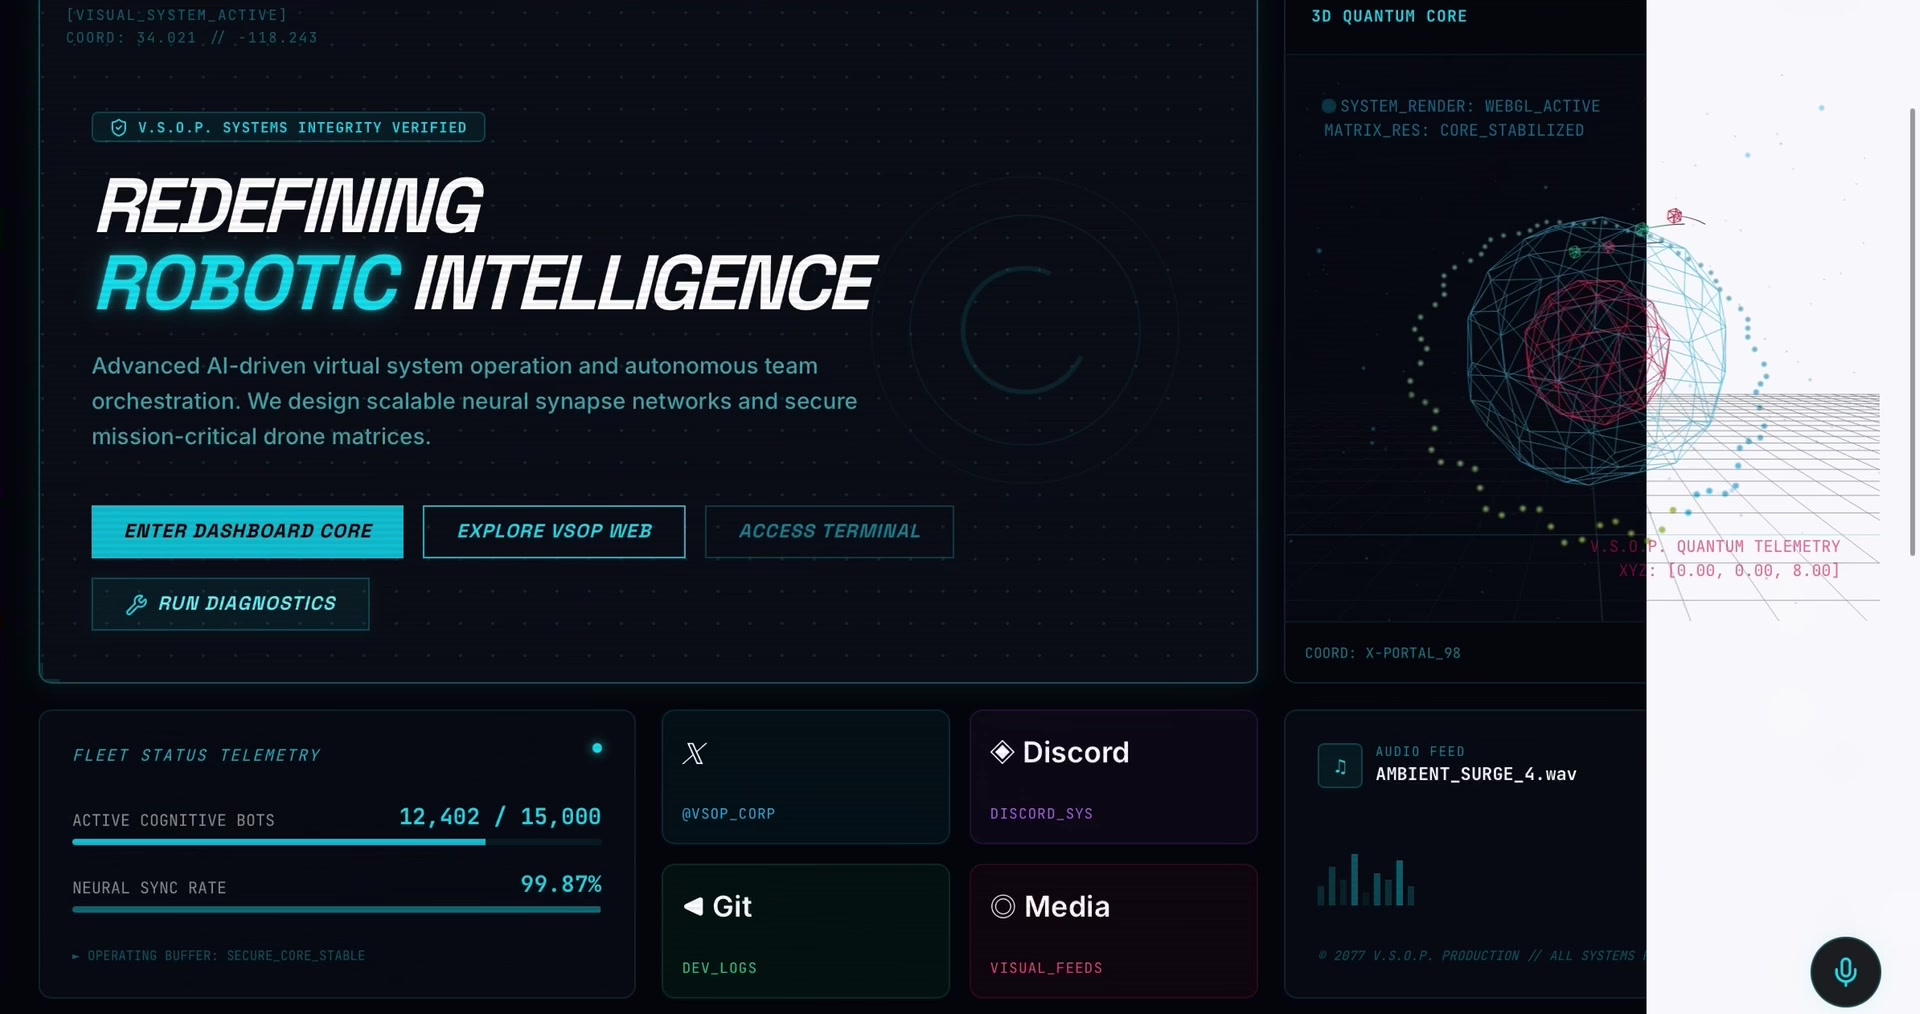This screenshot has width=1920, height=1014.
Task: Click the Media circle icon
Action: tap(1003, 906)
